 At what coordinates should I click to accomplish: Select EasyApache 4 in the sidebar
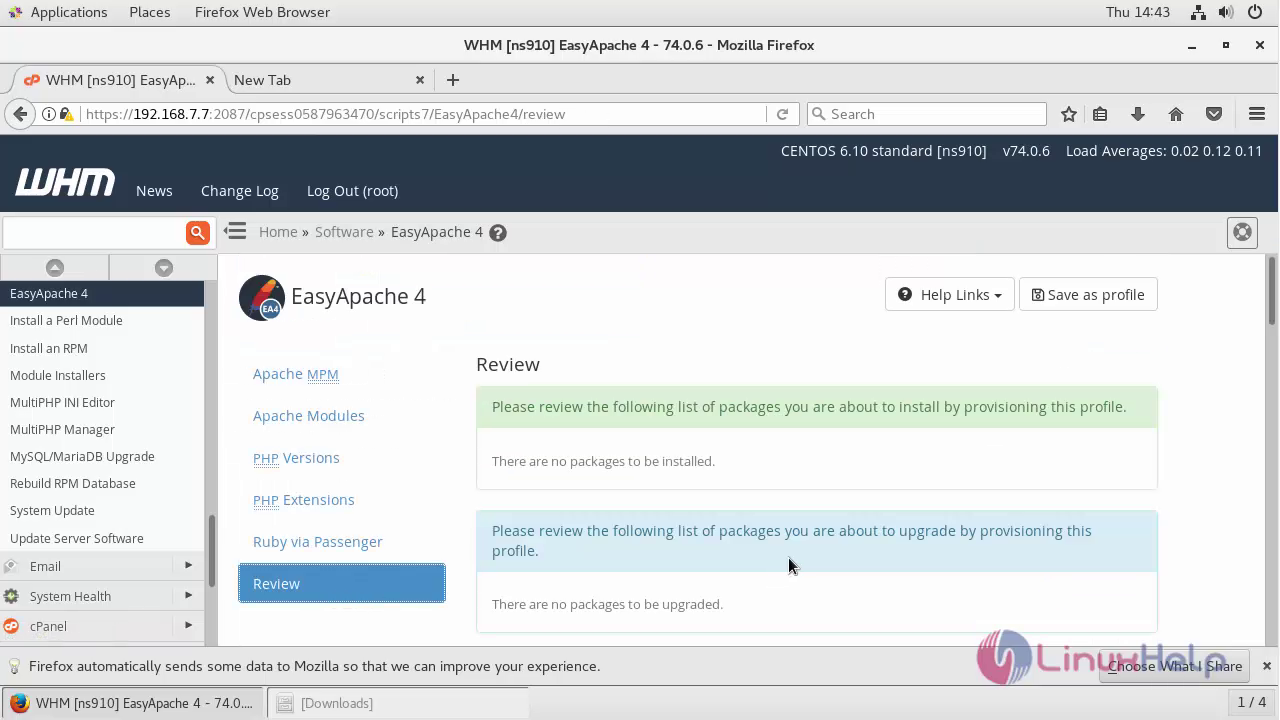coord(101,293)
